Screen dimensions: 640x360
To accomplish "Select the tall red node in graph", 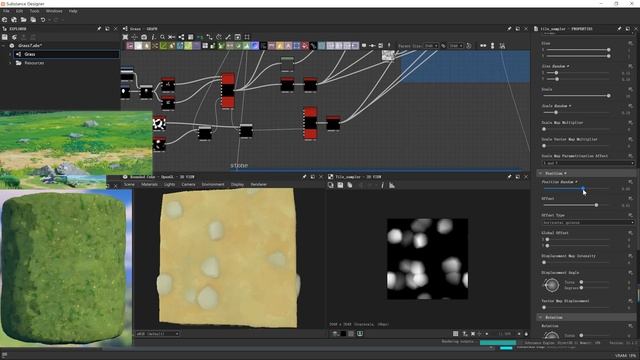I will [228, 91].
